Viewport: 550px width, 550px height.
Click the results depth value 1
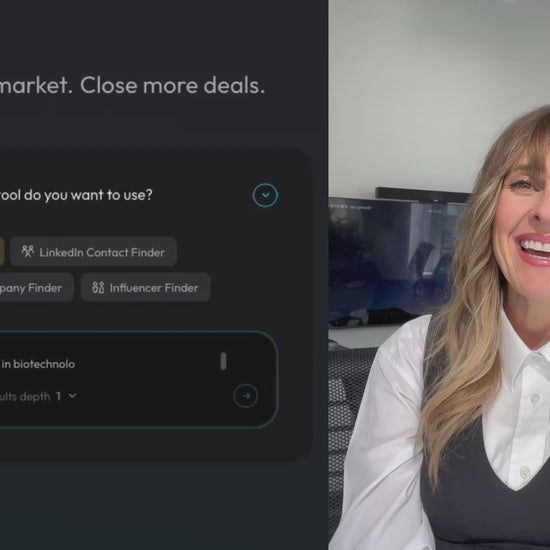click(59, 396)
